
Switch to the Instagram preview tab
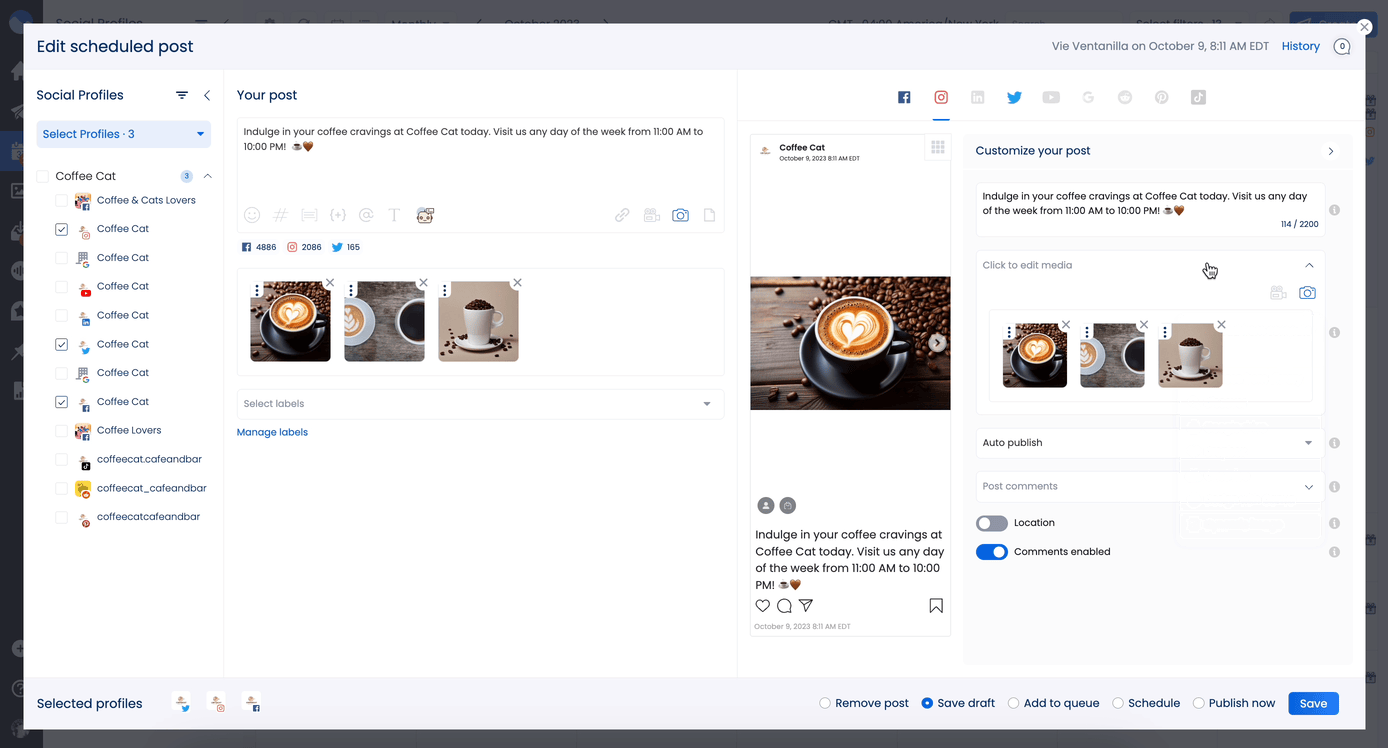point(941,97)
